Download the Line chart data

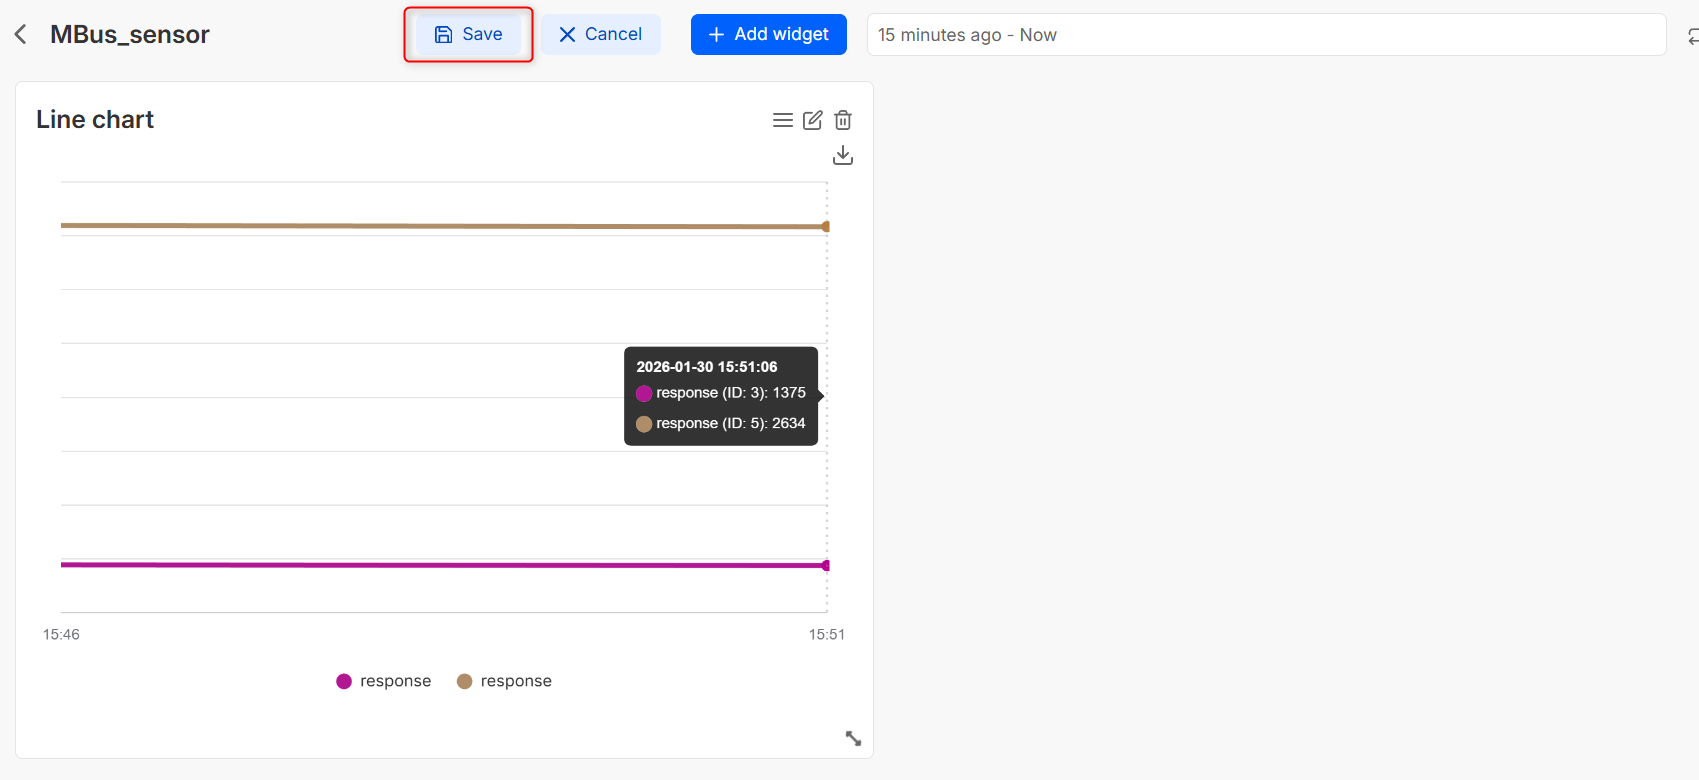point(843,155)
